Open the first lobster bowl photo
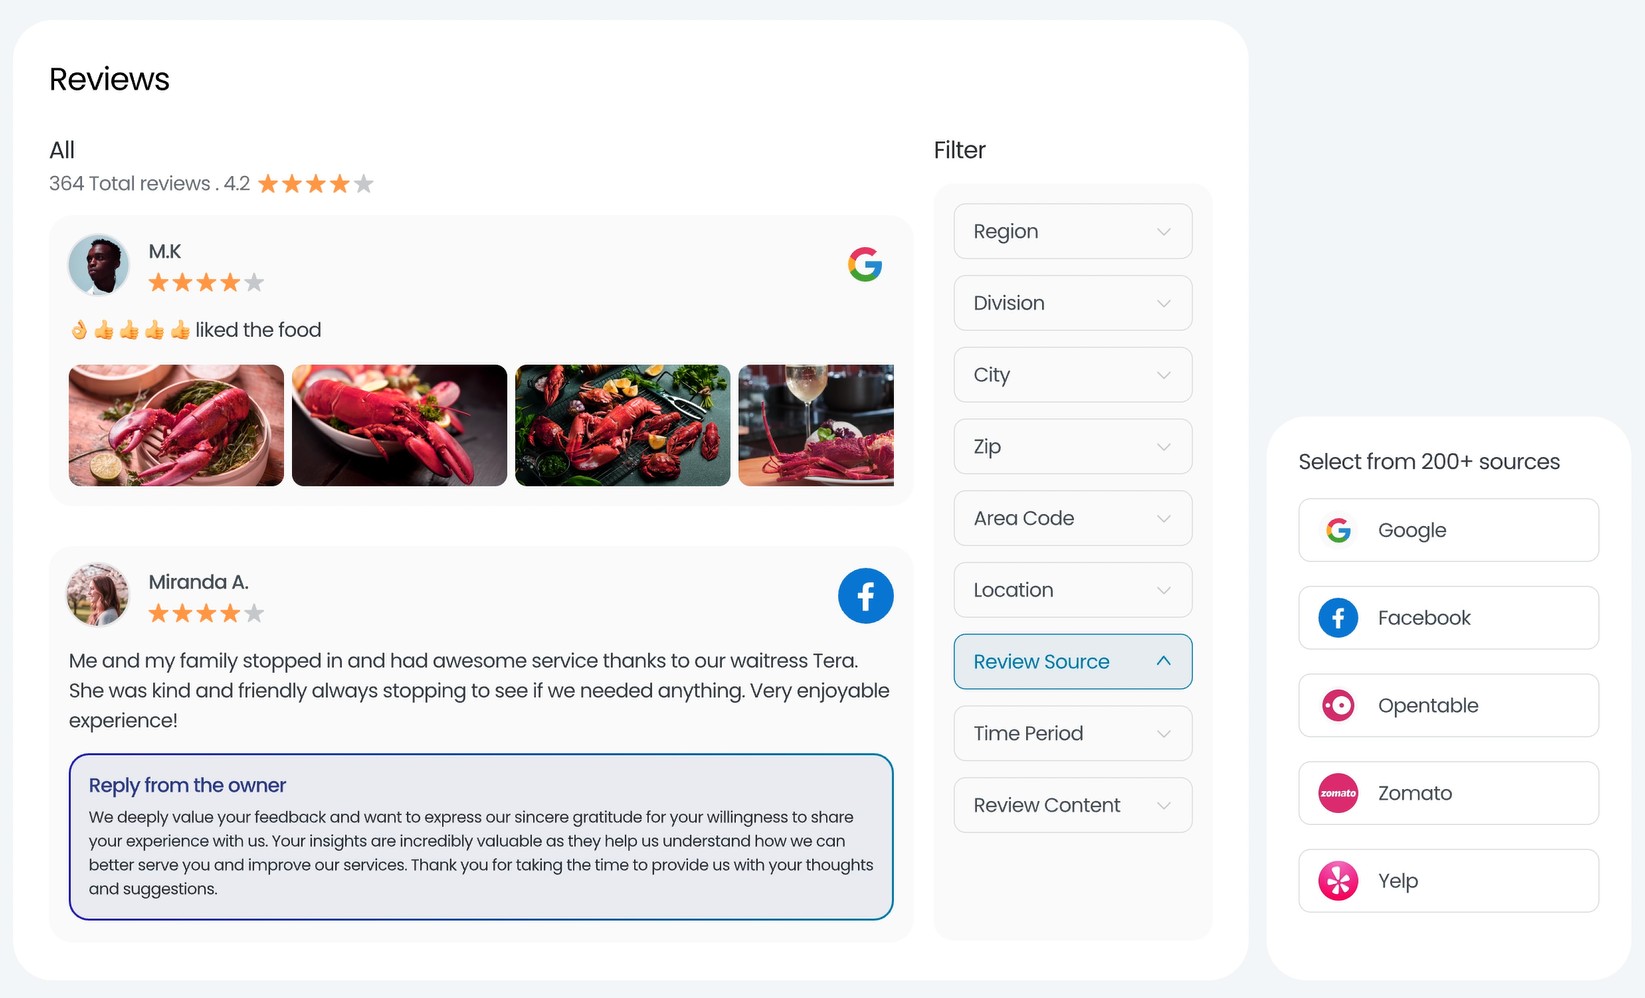The width and height of the screenshot is (1645, 998). 176,425
